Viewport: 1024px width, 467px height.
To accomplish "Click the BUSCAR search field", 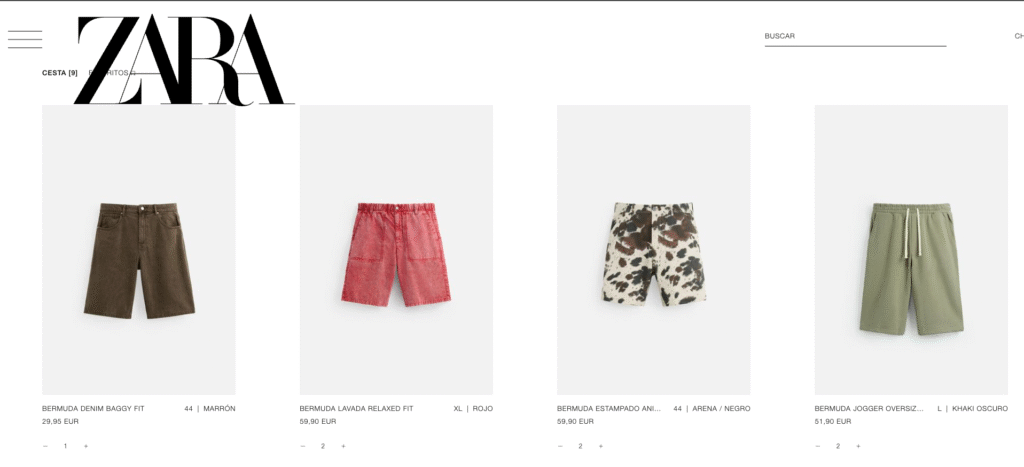I will click(x=855, y=37).
